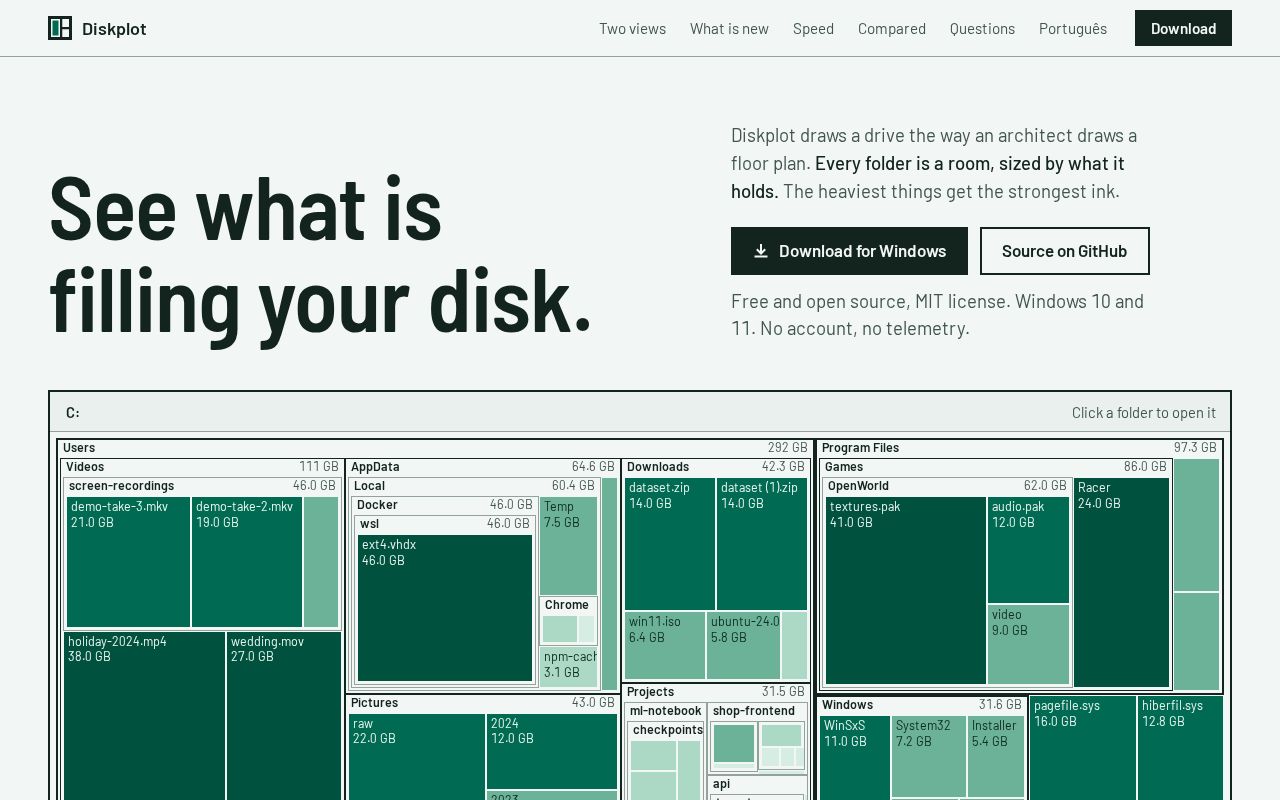The height and width of the screenshot is (800, 1280).
Task: Select the ext4.vhdx 46.0 GB block
Action: (x=445, y=608)
